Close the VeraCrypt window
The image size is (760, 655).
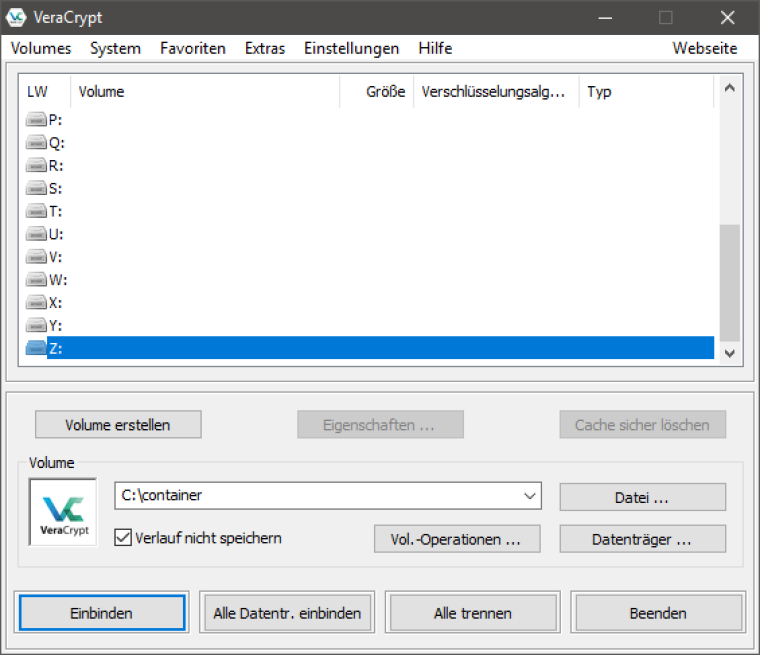pos(728,18)
